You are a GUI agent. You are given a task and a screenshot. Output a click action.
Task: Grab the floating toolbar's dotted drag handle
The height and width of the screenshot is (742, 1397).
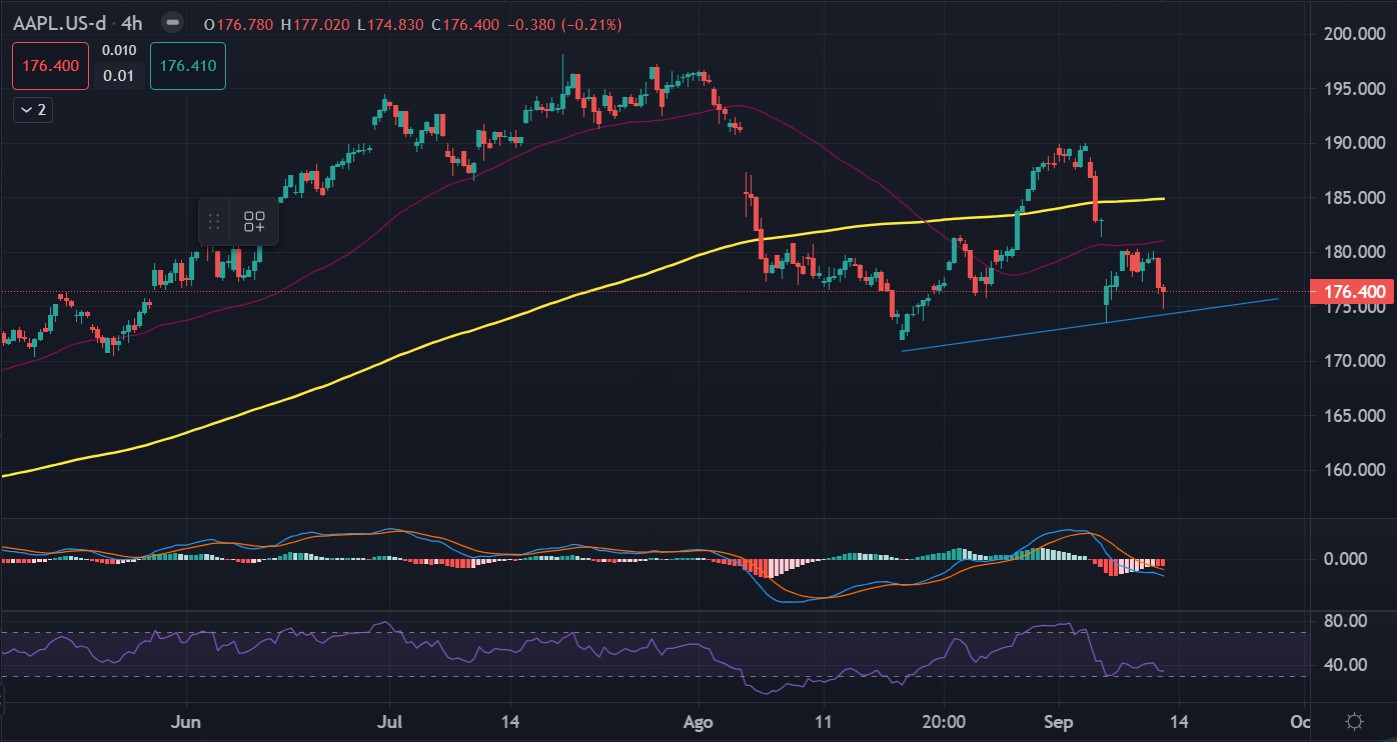pos(214,222)
